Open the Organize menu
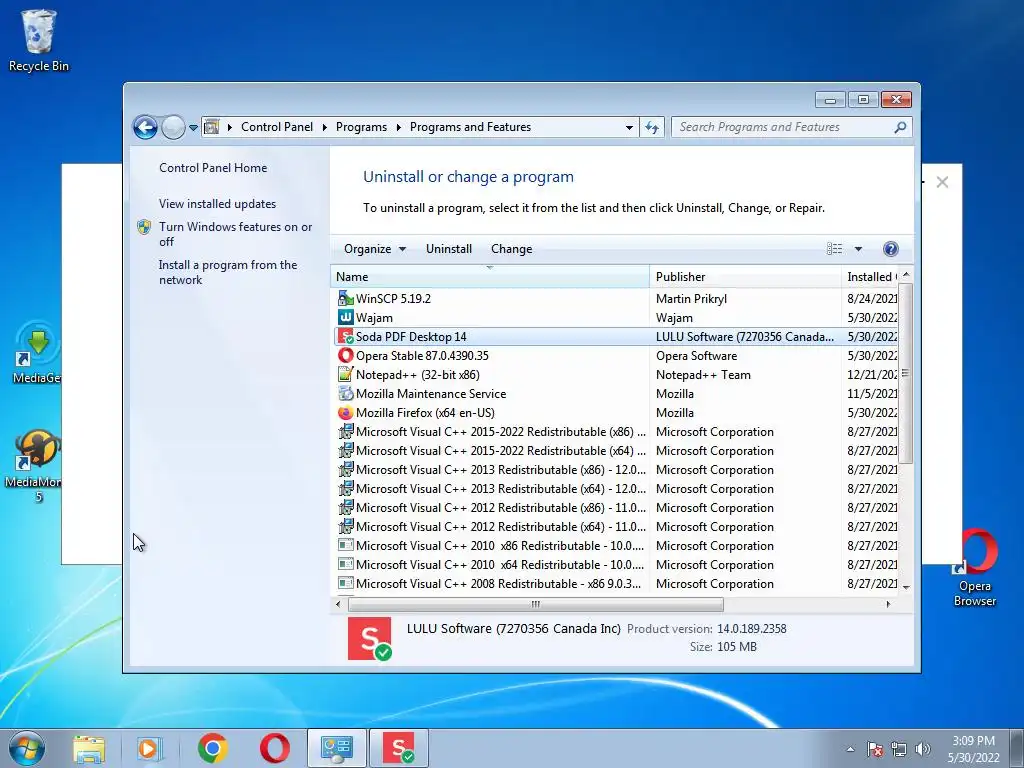Viewport: 1024px width, 768px height. [375, 249]
